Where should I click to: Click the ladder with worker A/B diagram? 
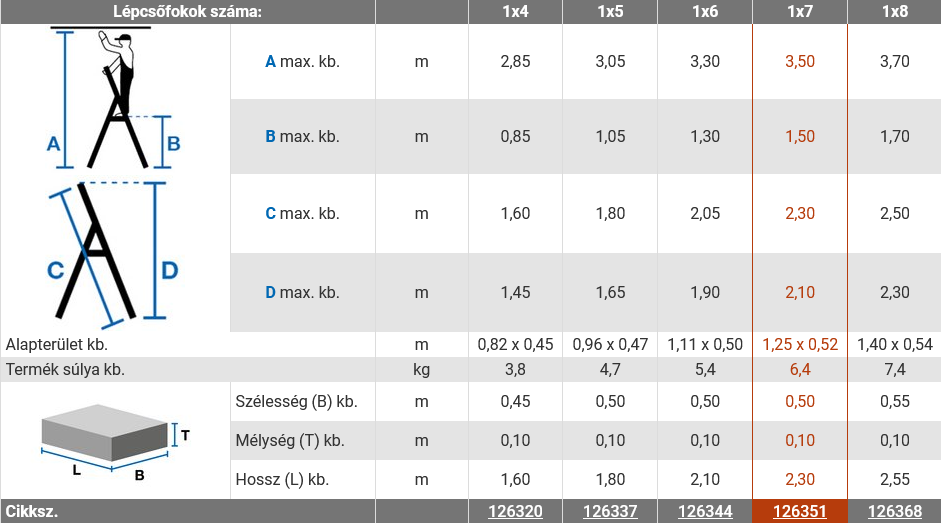pos(114,98)
